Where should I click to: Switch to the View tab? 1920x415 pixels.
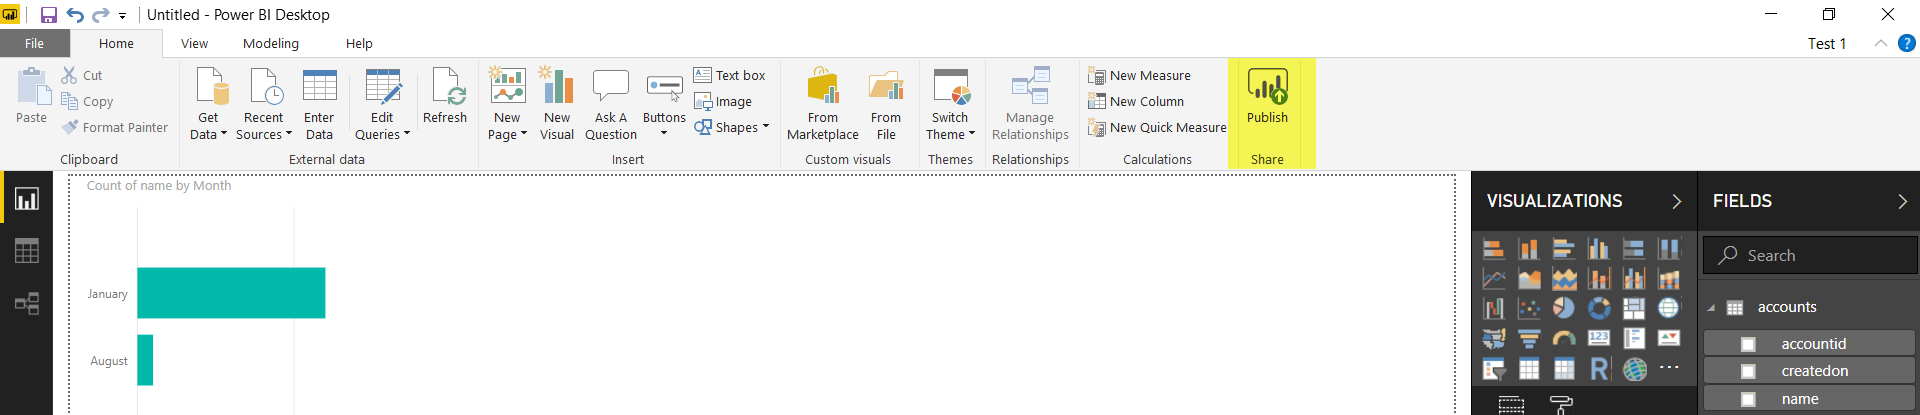(194, 43)
